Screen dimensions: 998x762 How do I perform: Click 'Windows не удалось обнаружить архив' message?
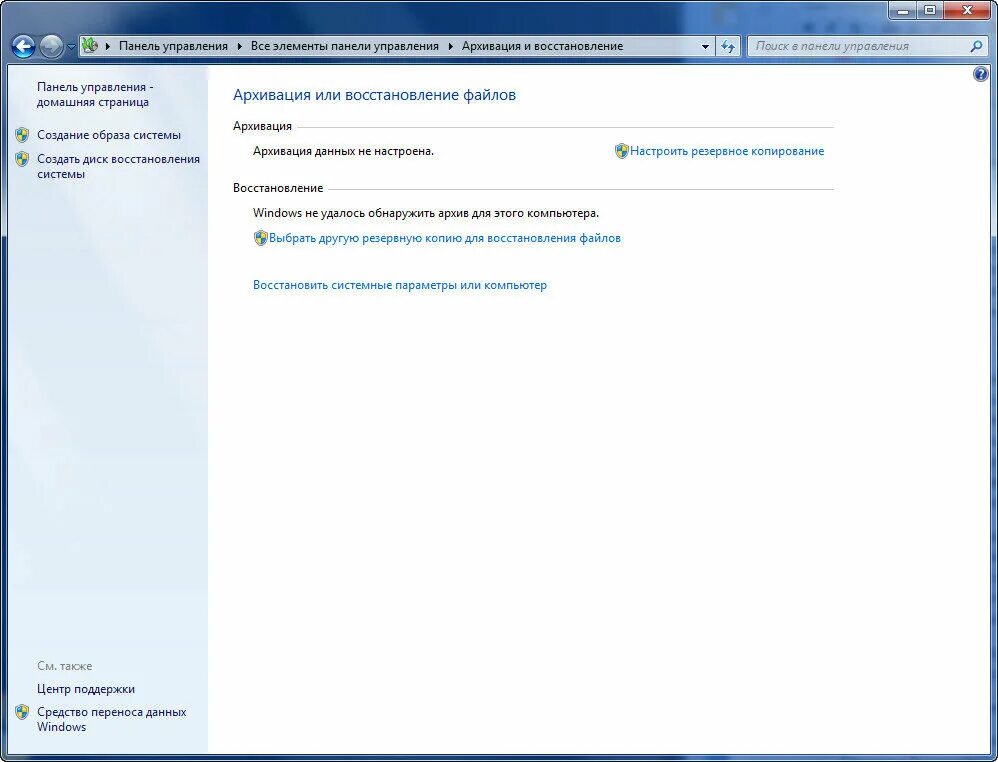tap(426, 213)
